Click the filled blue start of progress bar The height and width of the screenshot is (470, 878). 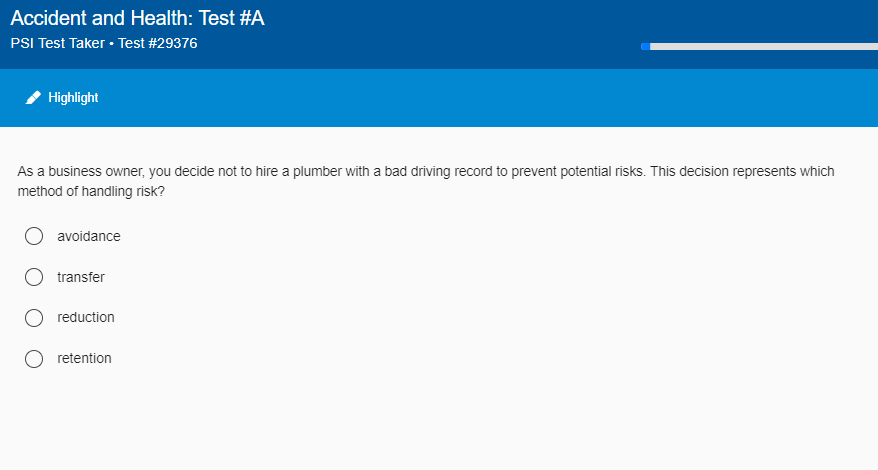tap(646, 46)
